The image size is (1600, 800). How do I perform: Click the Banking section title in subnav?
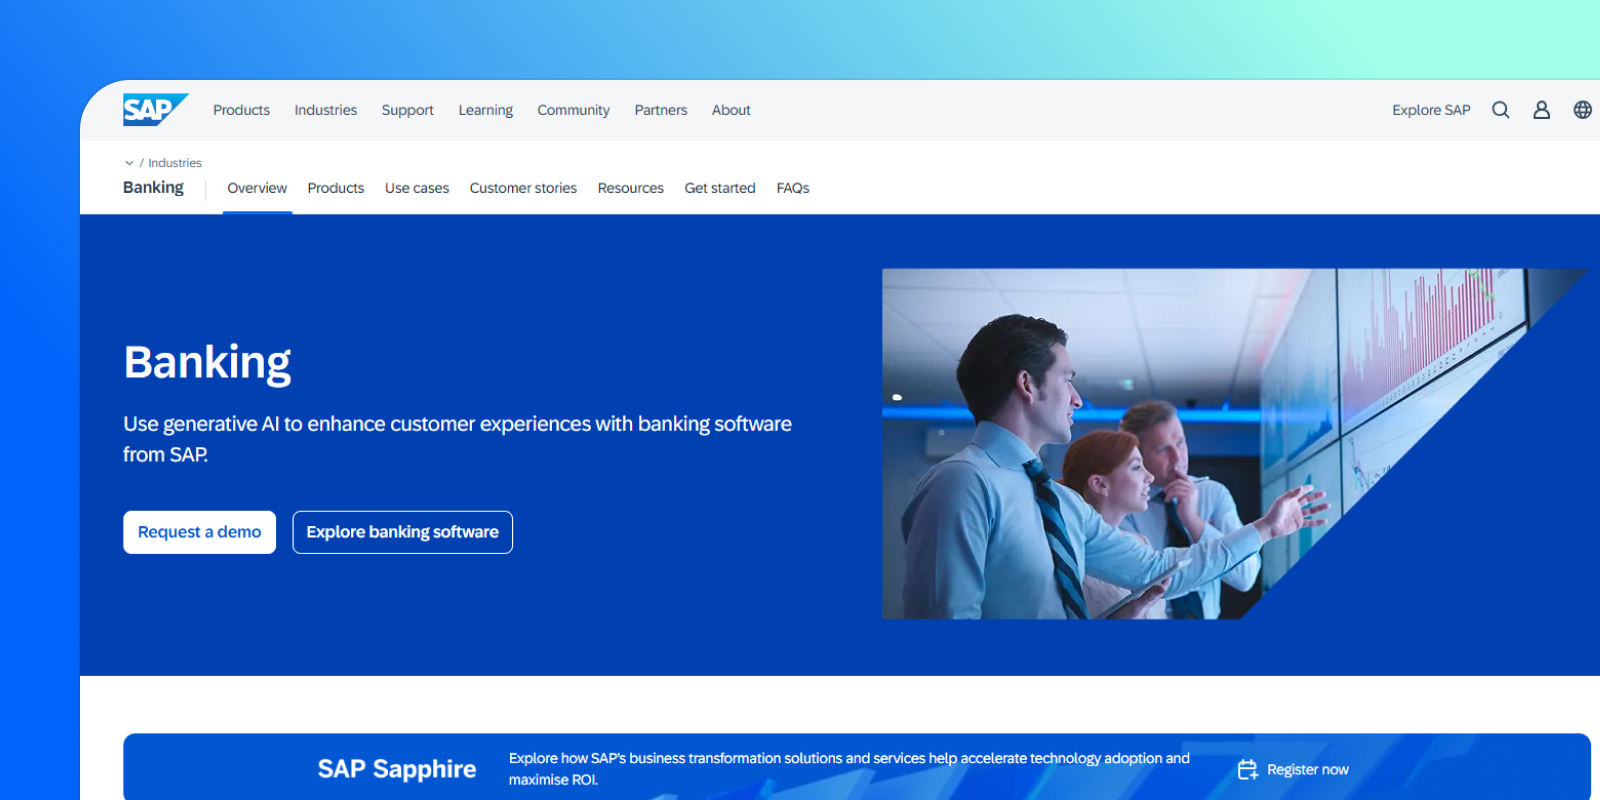153,188
